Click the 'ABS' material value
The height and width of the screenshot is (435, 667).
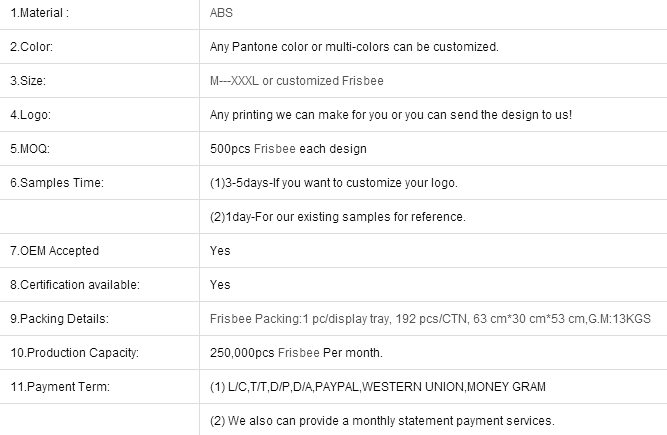point(220,13)
